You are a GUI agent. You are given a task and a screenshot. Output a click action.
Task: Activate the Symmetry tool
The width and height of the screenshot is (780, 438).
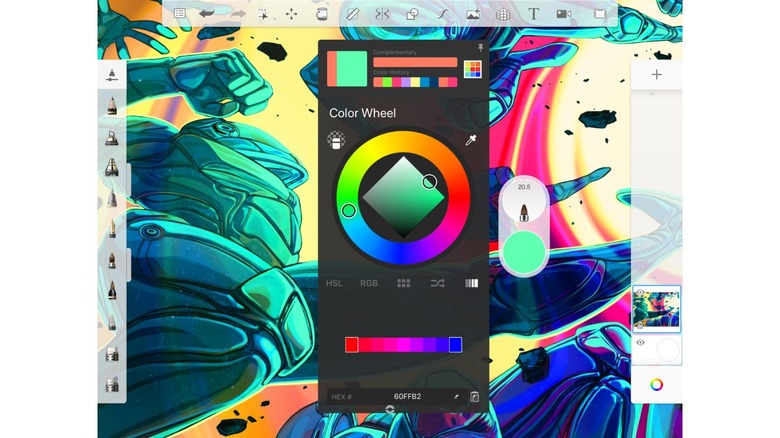point(382,14)
